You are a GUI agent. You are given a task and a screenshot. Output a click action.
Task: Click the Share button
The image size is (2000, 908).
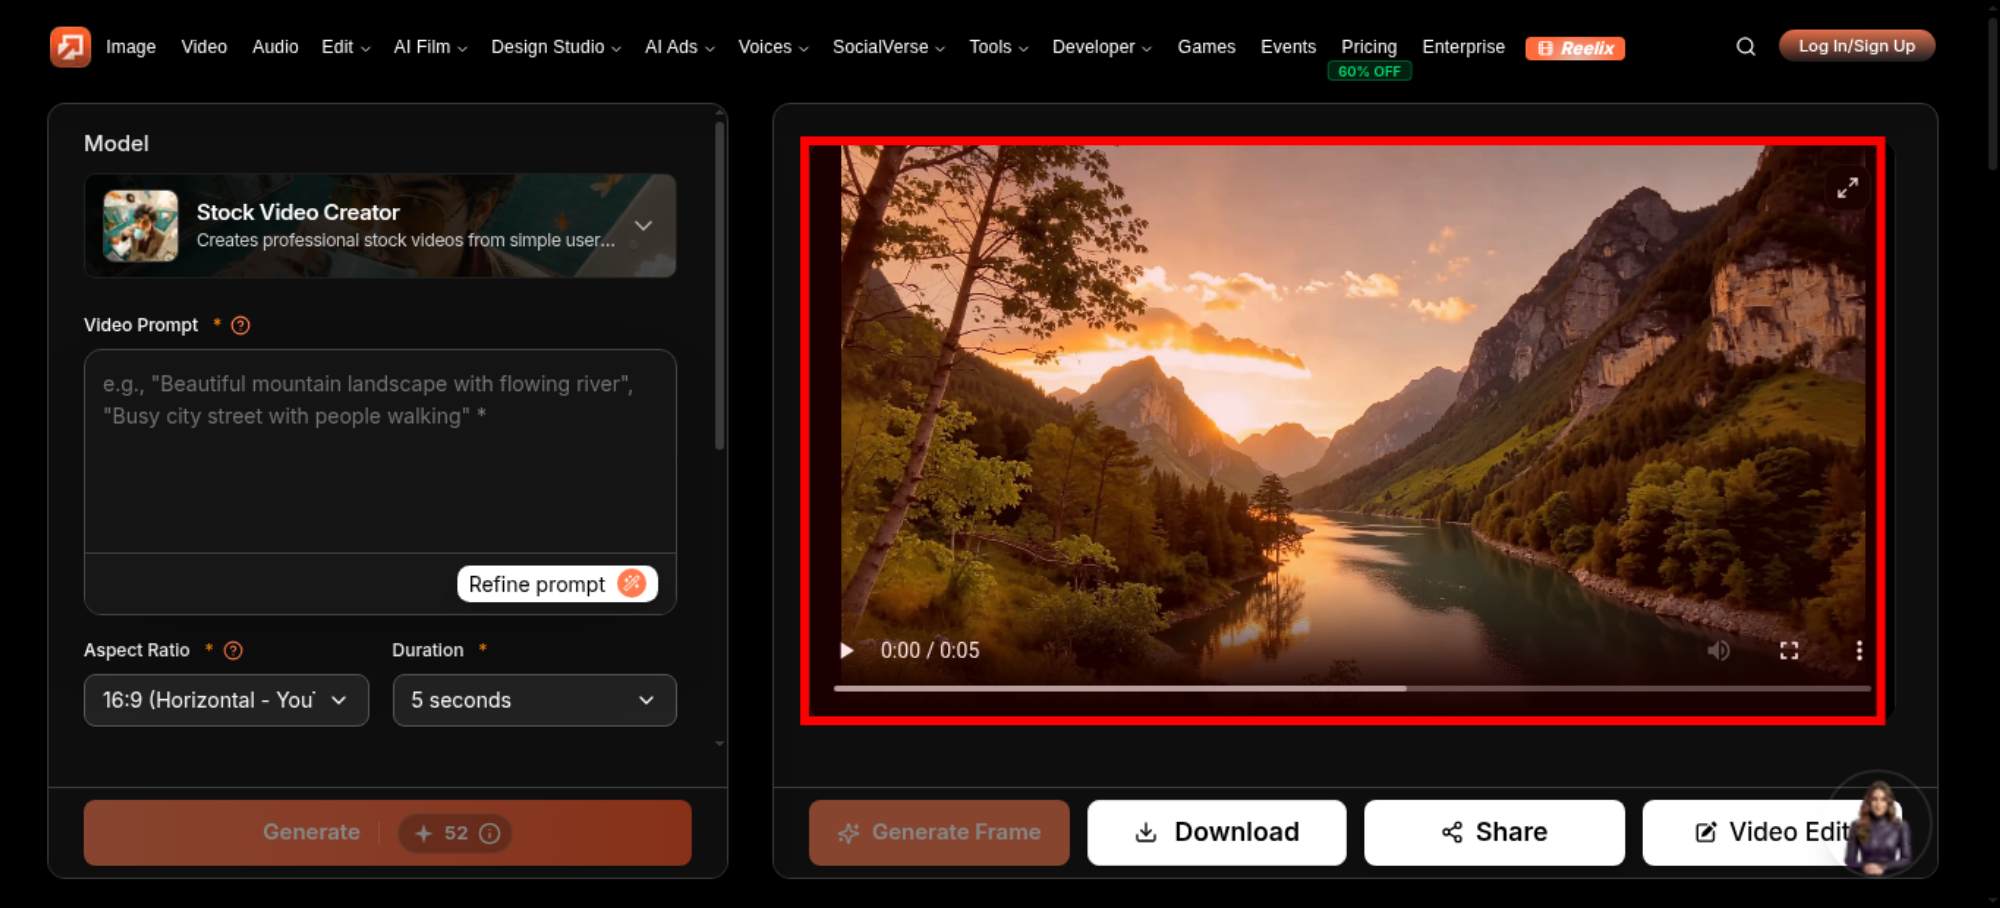coord(1494,833)
